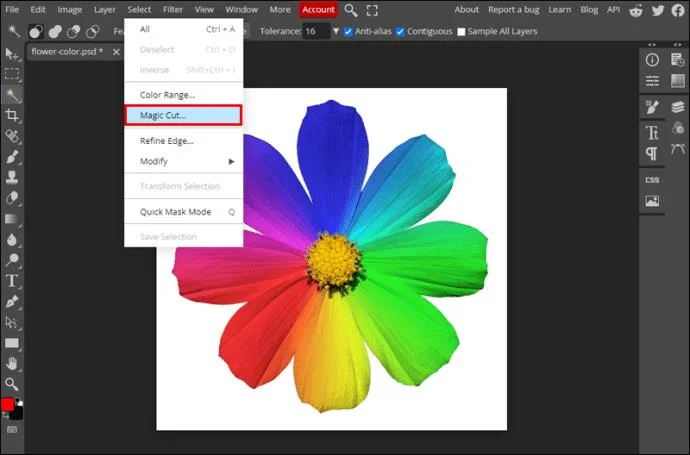Select the Magic Wand tool in sidebar

click(12, 95)
